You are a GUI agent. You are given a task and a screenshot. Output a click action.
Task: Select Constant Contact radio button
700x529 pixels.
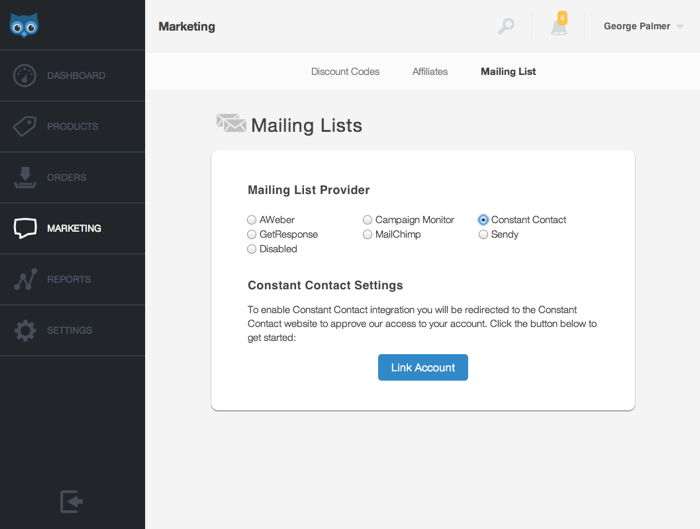click(483, 220)
